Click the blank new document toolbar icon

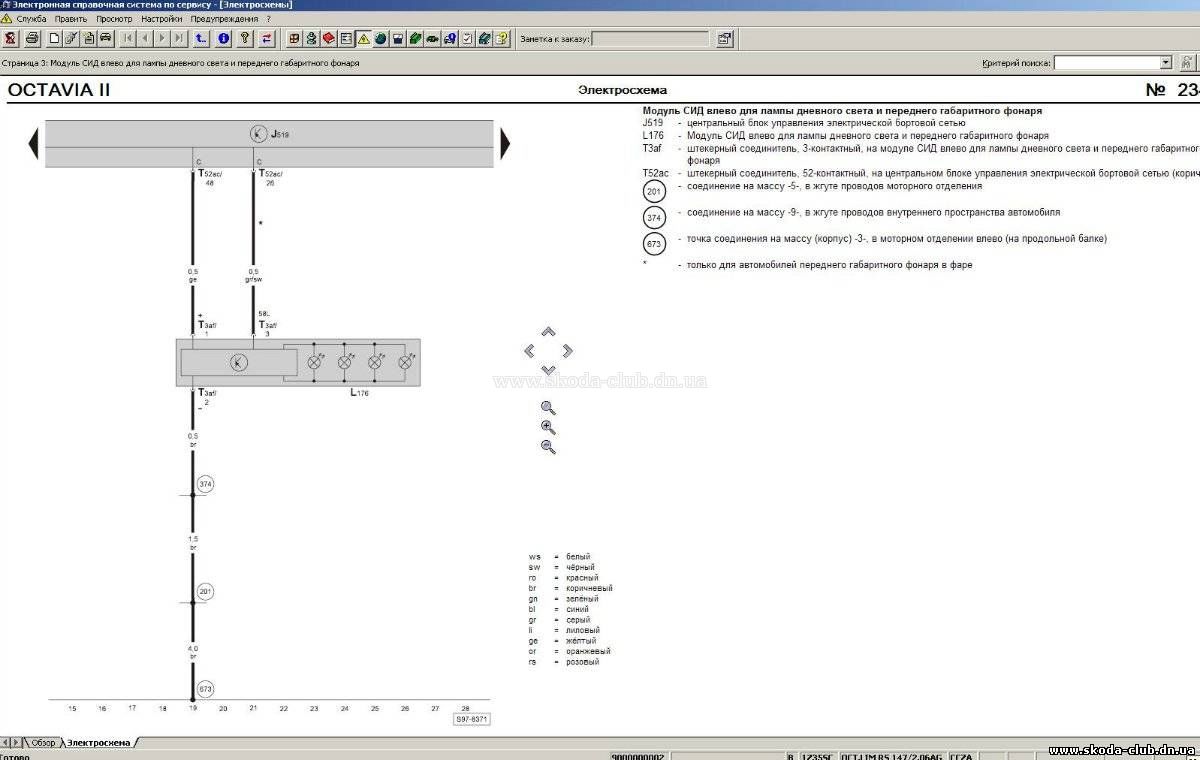(54, 39)
